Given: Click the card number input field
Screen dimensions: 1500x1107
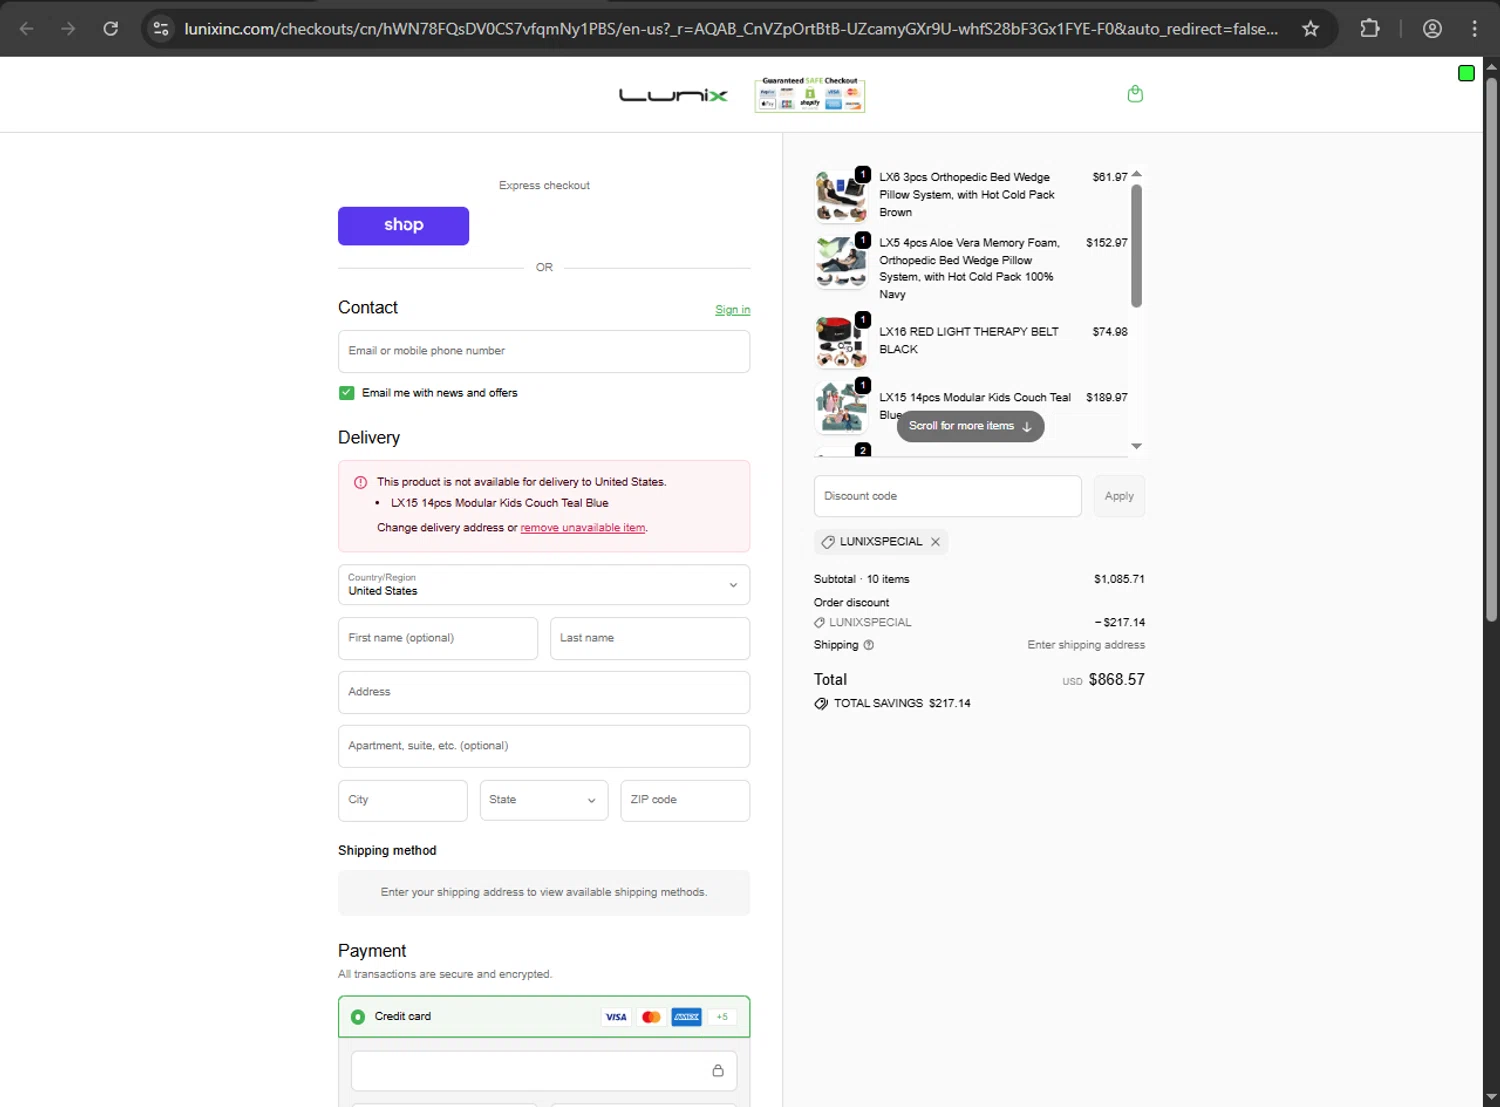Looking at the screenshot, I should point(544,1071).
